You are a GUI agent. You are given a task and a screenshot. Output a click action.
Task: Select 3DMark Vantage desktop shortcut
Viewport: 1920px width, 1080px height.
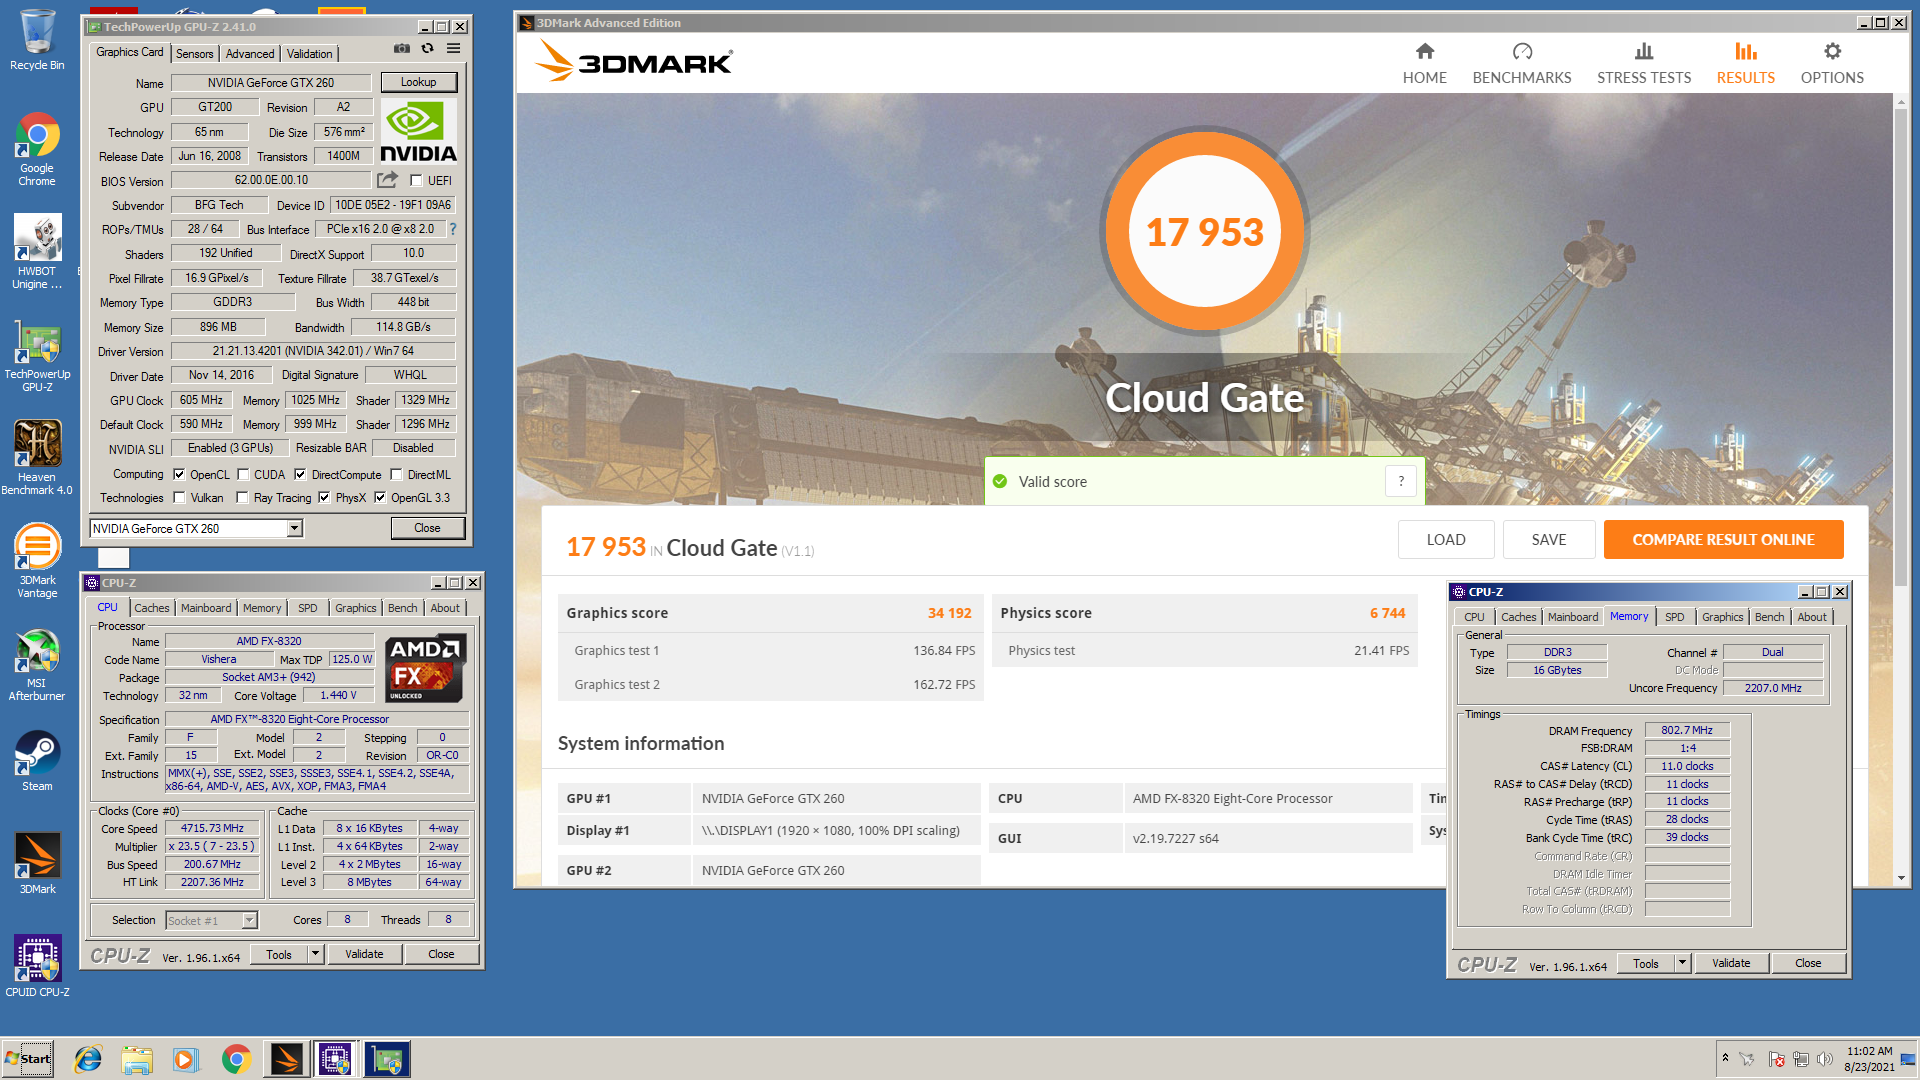37,561
